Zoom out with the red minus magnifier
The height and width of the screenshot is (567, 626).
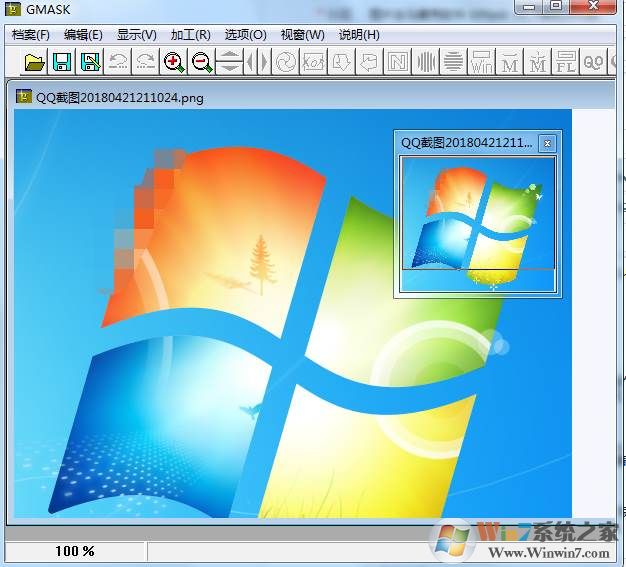202,62
